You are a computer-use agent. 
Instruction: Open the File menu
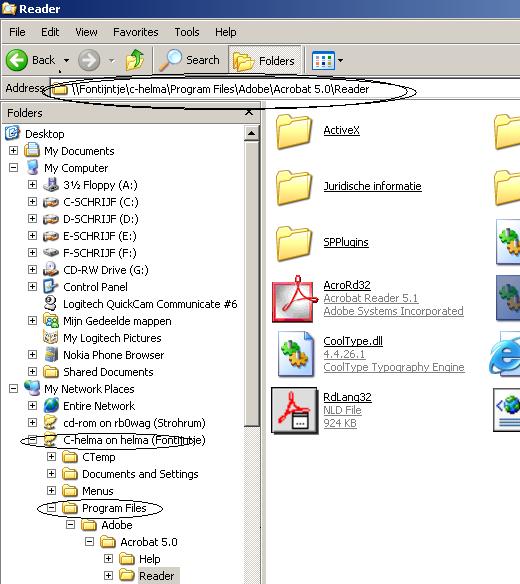coord(17,32)
